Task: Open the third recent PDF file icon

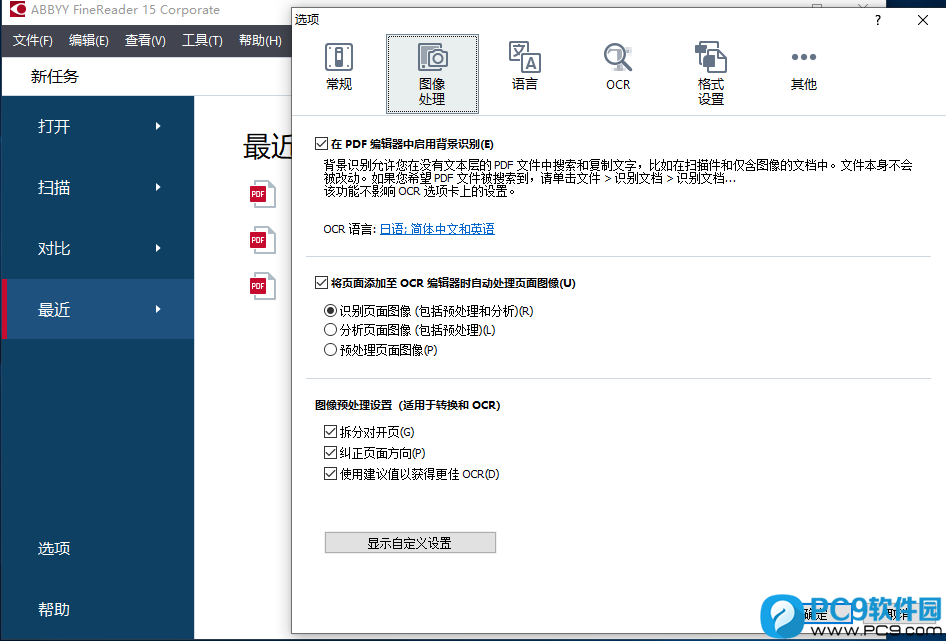Action: [262, 286]
